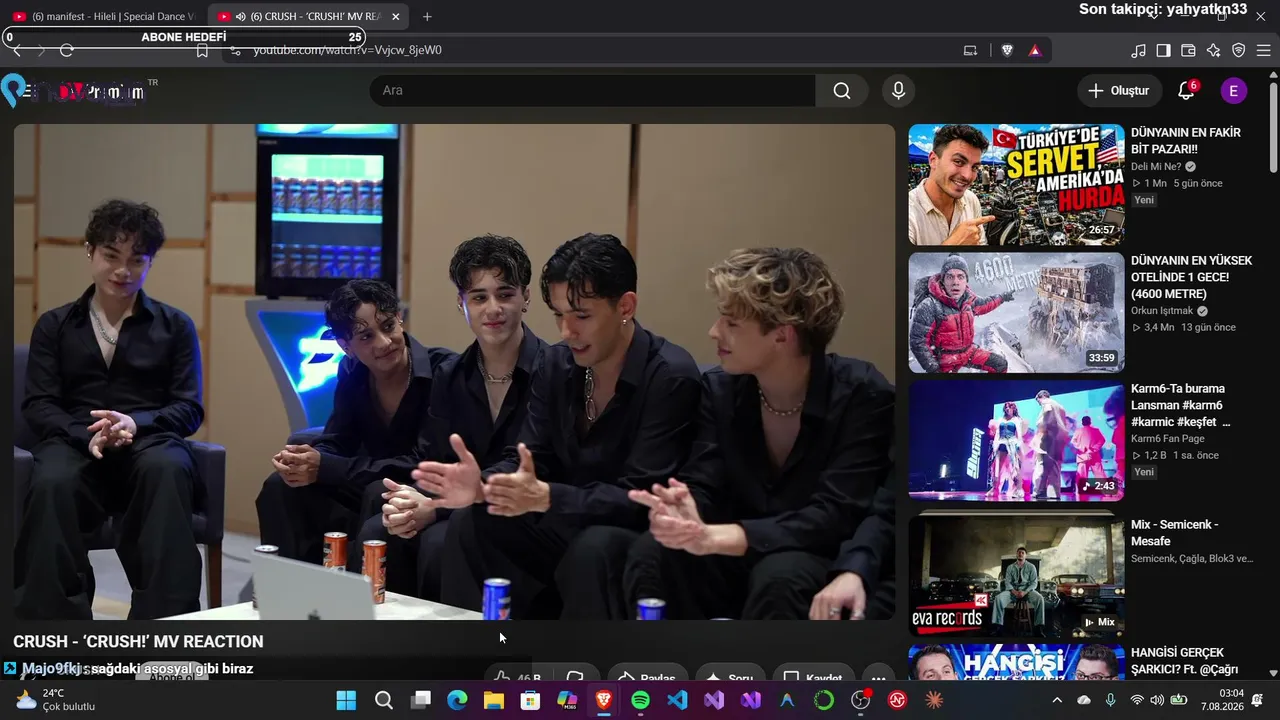Open a new browser tab
The width and height of the screenshot is (1280, 720).
point(427,16)
